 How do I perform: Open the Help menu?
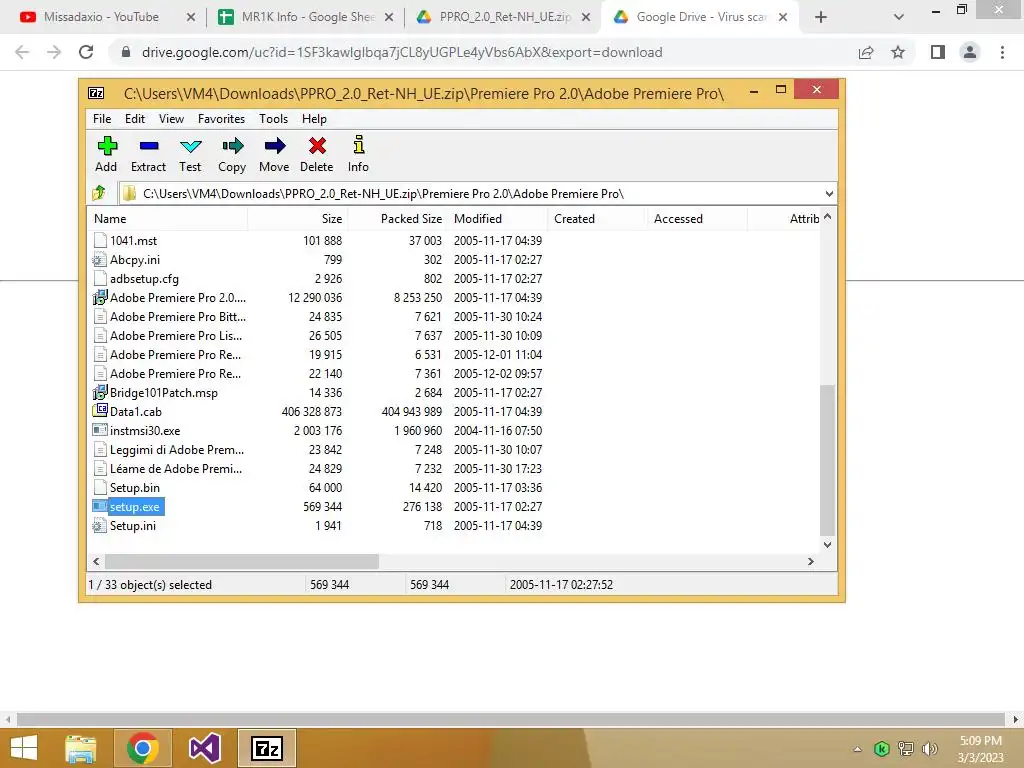pos(314,119)
